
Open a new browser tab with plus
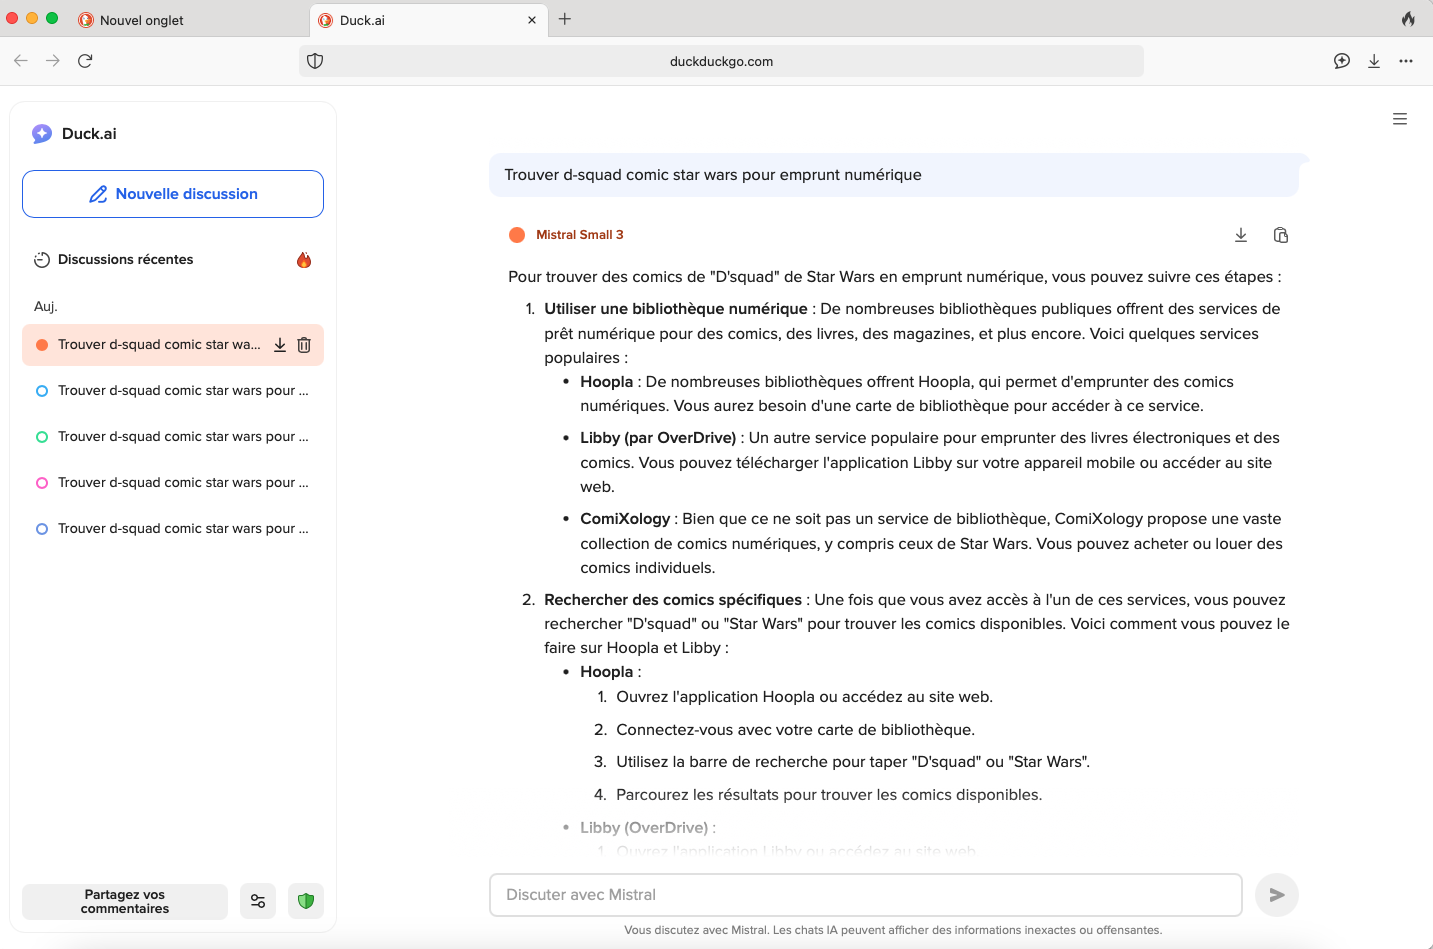[565, 19]
